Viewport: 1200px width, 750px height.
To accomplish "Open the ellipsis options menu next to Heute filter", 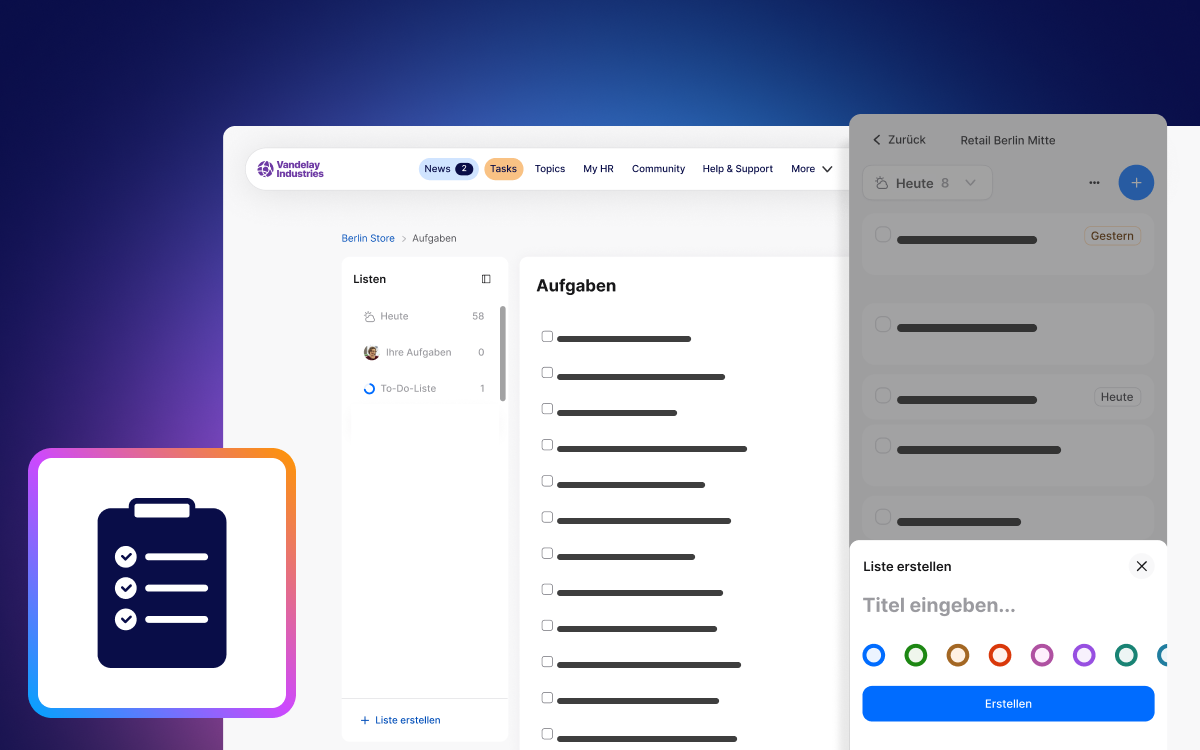I will [x=1094, y=182].
